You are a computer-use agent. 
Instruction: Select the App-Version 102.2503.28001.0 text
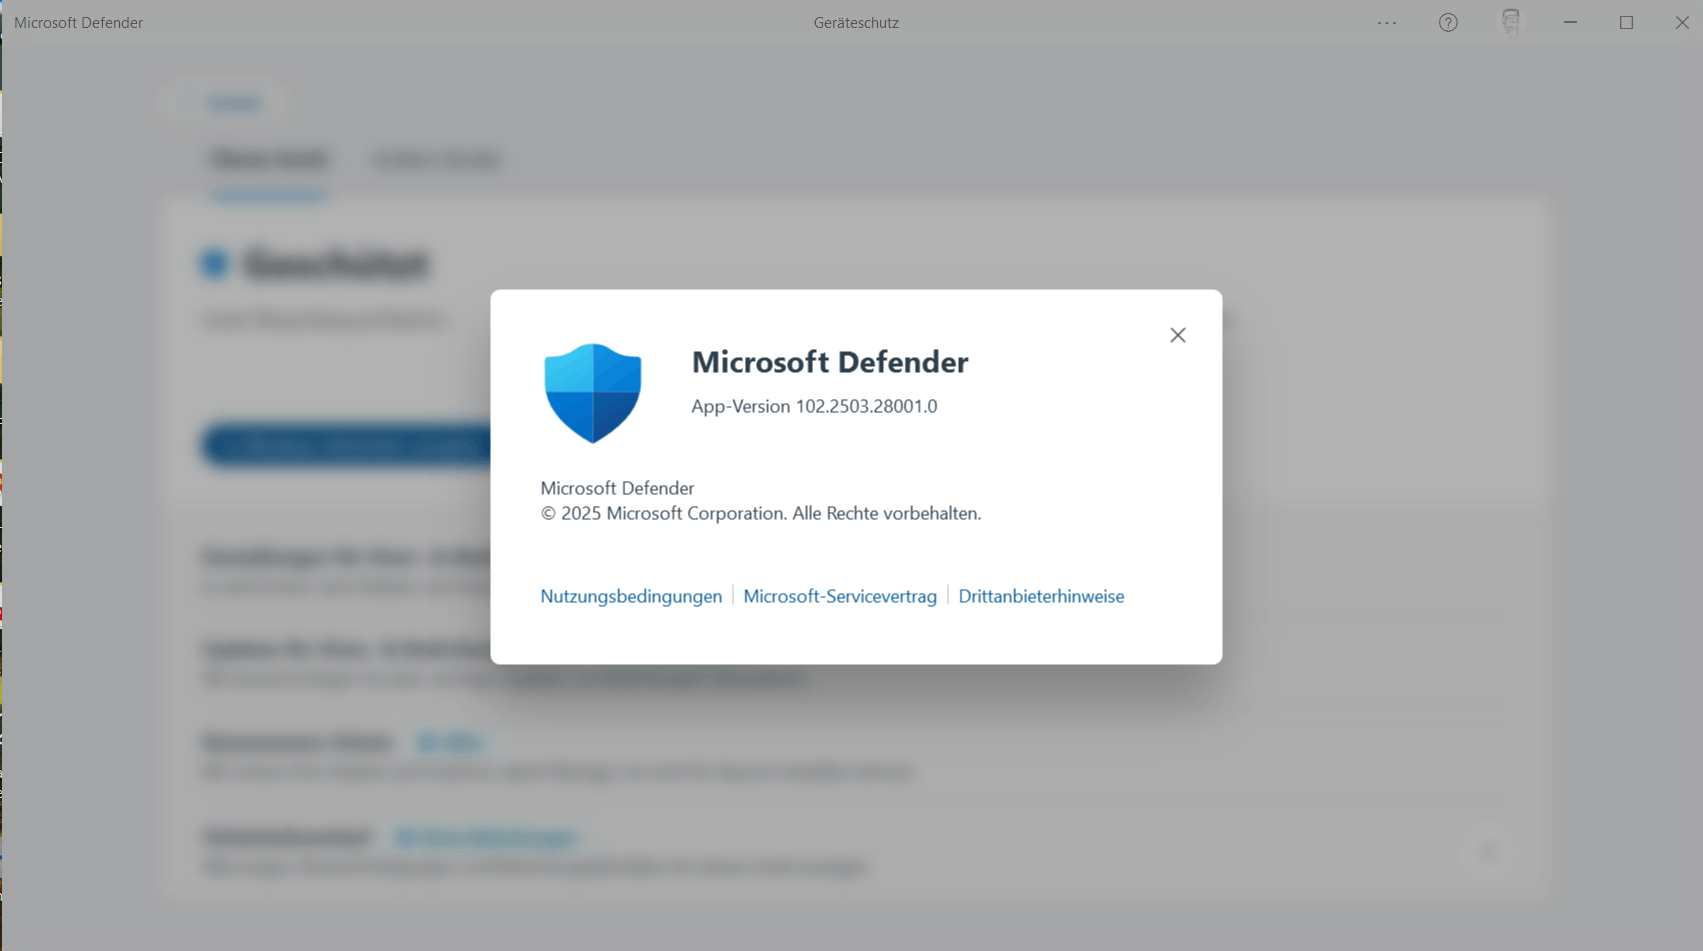[814, 406]
